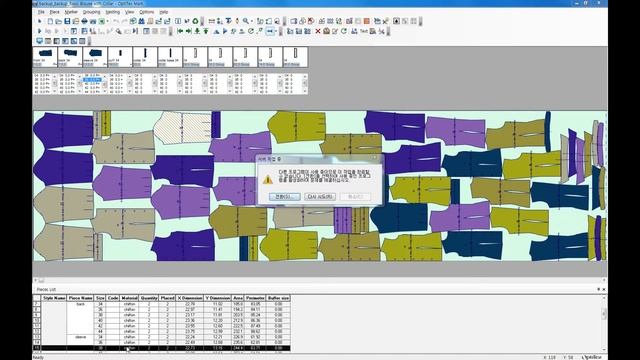640x360 pixels.
Task: Select the "back" piece name cell
Action: pos(80,304)
